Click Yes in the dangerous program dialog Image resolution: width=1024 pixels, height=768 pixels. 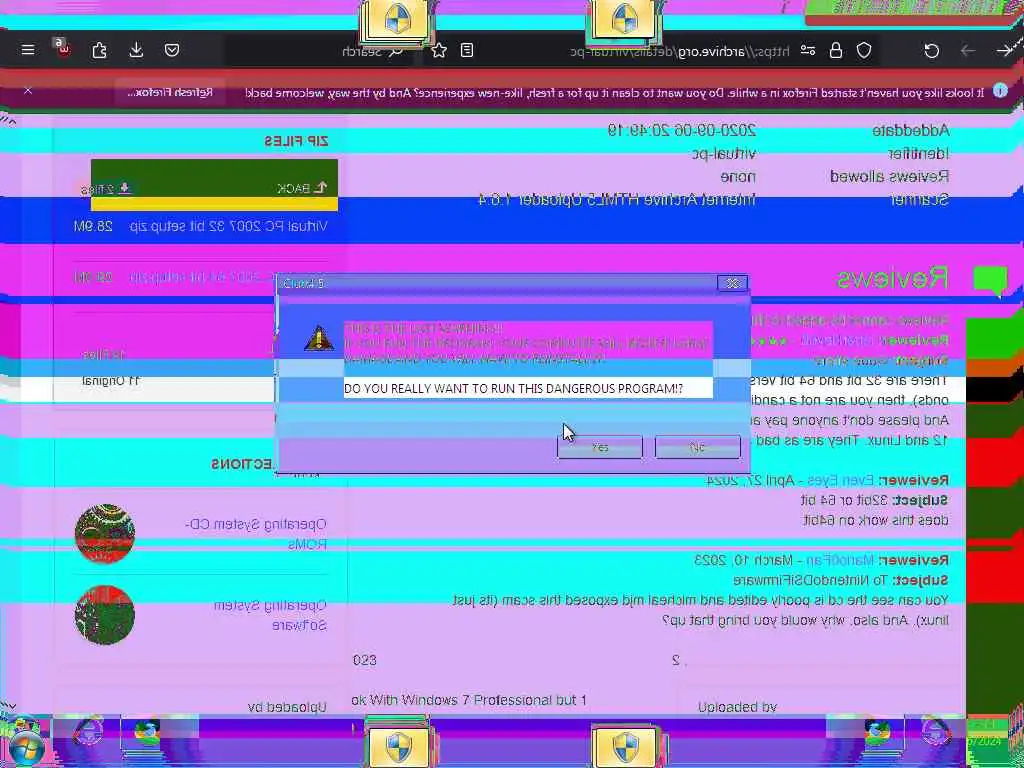pos(600,447)
